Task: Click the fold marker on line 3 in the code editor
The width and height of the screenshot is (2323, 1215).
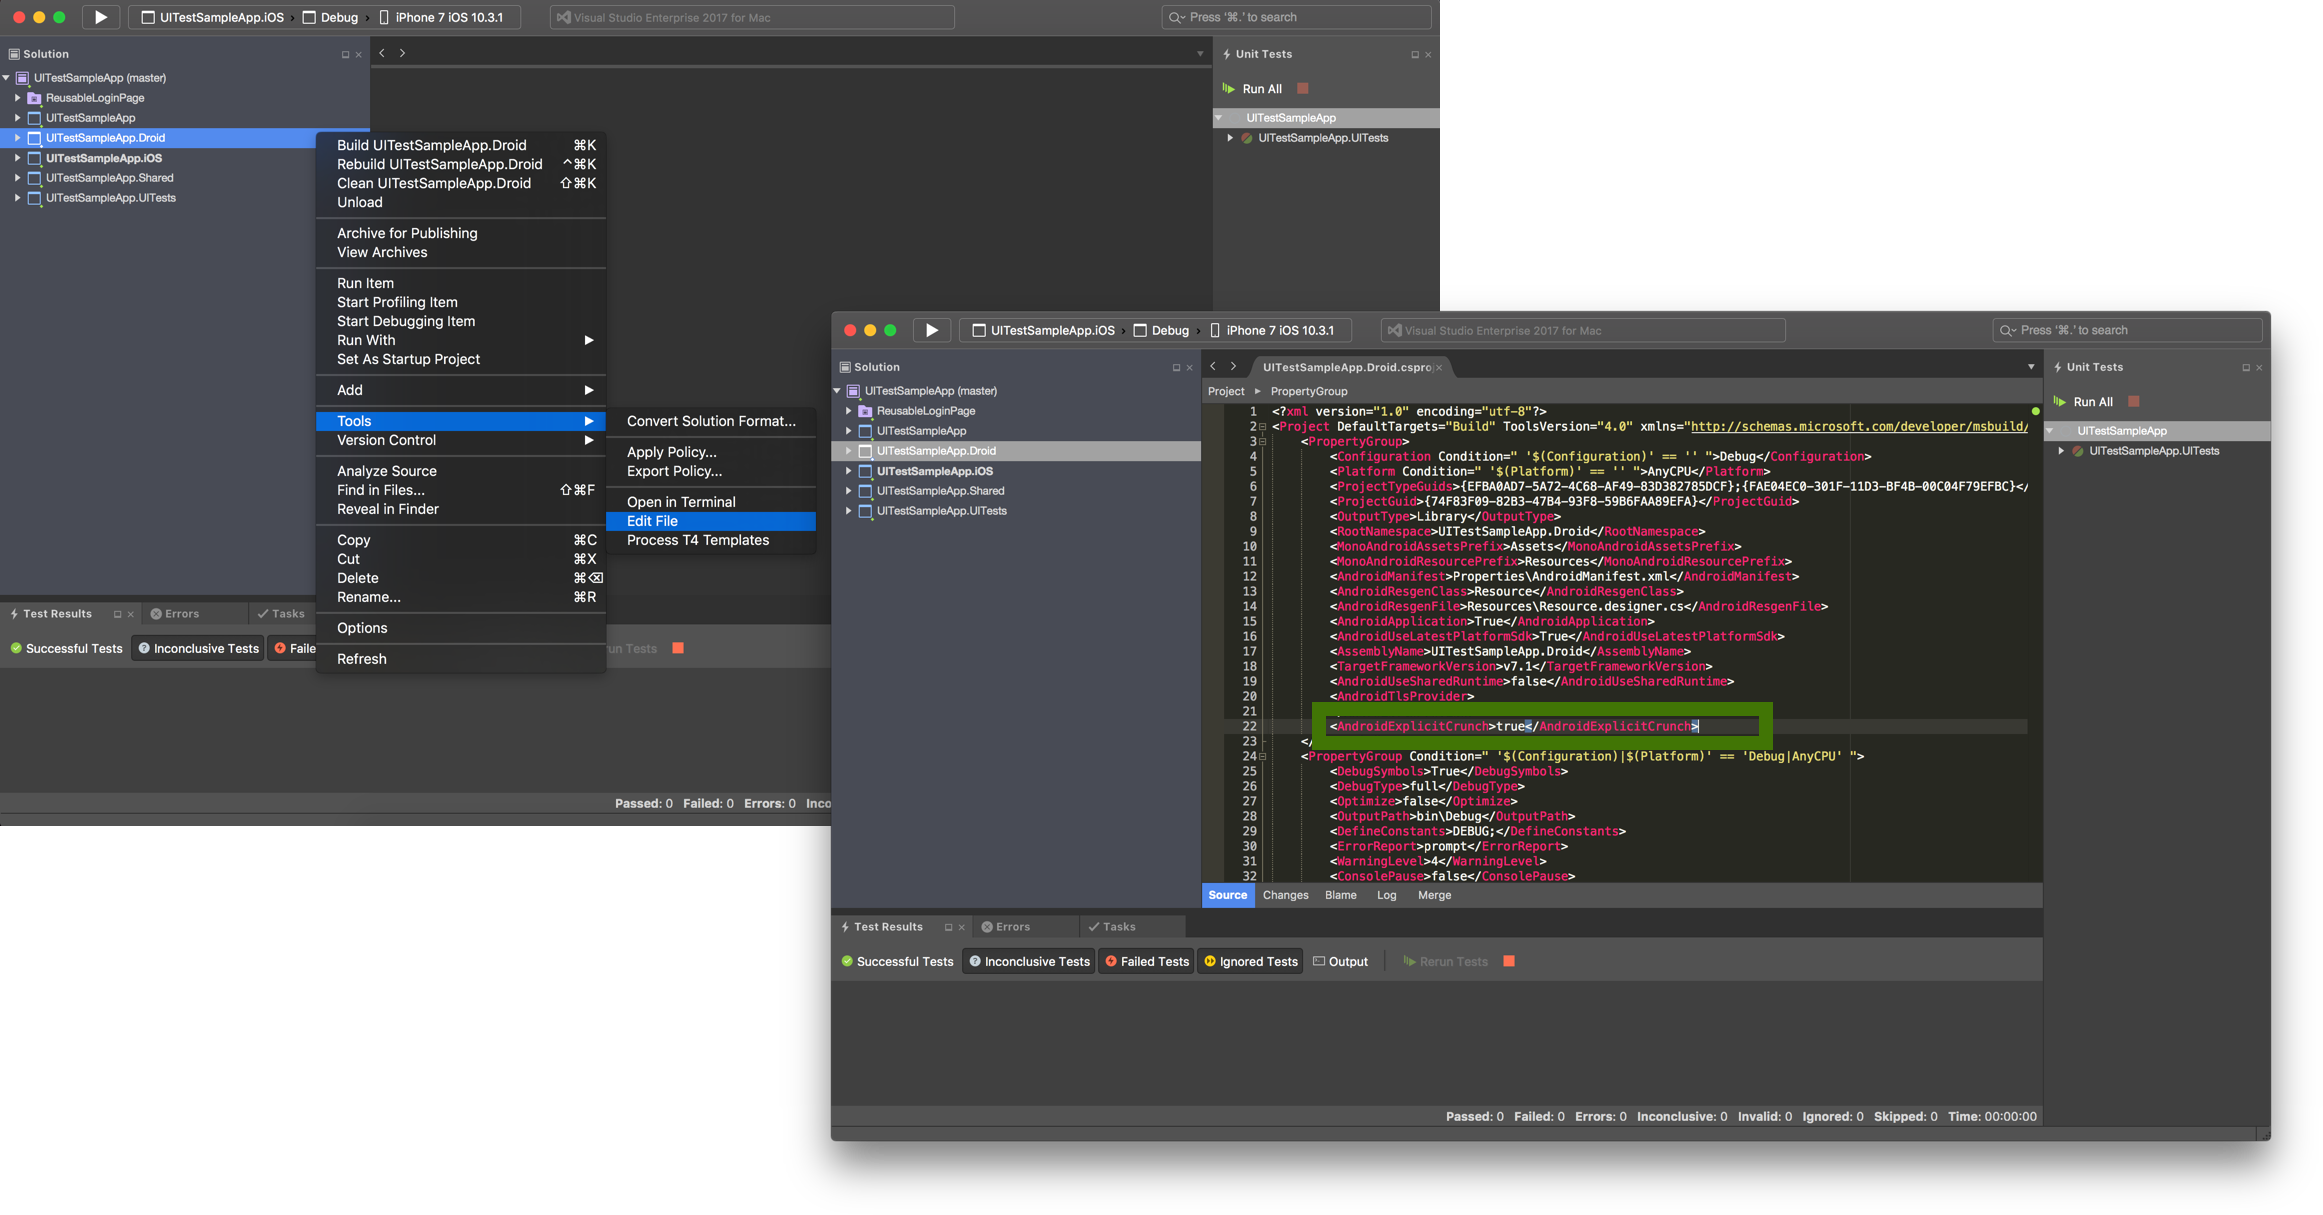Action: coord(1262,442)
